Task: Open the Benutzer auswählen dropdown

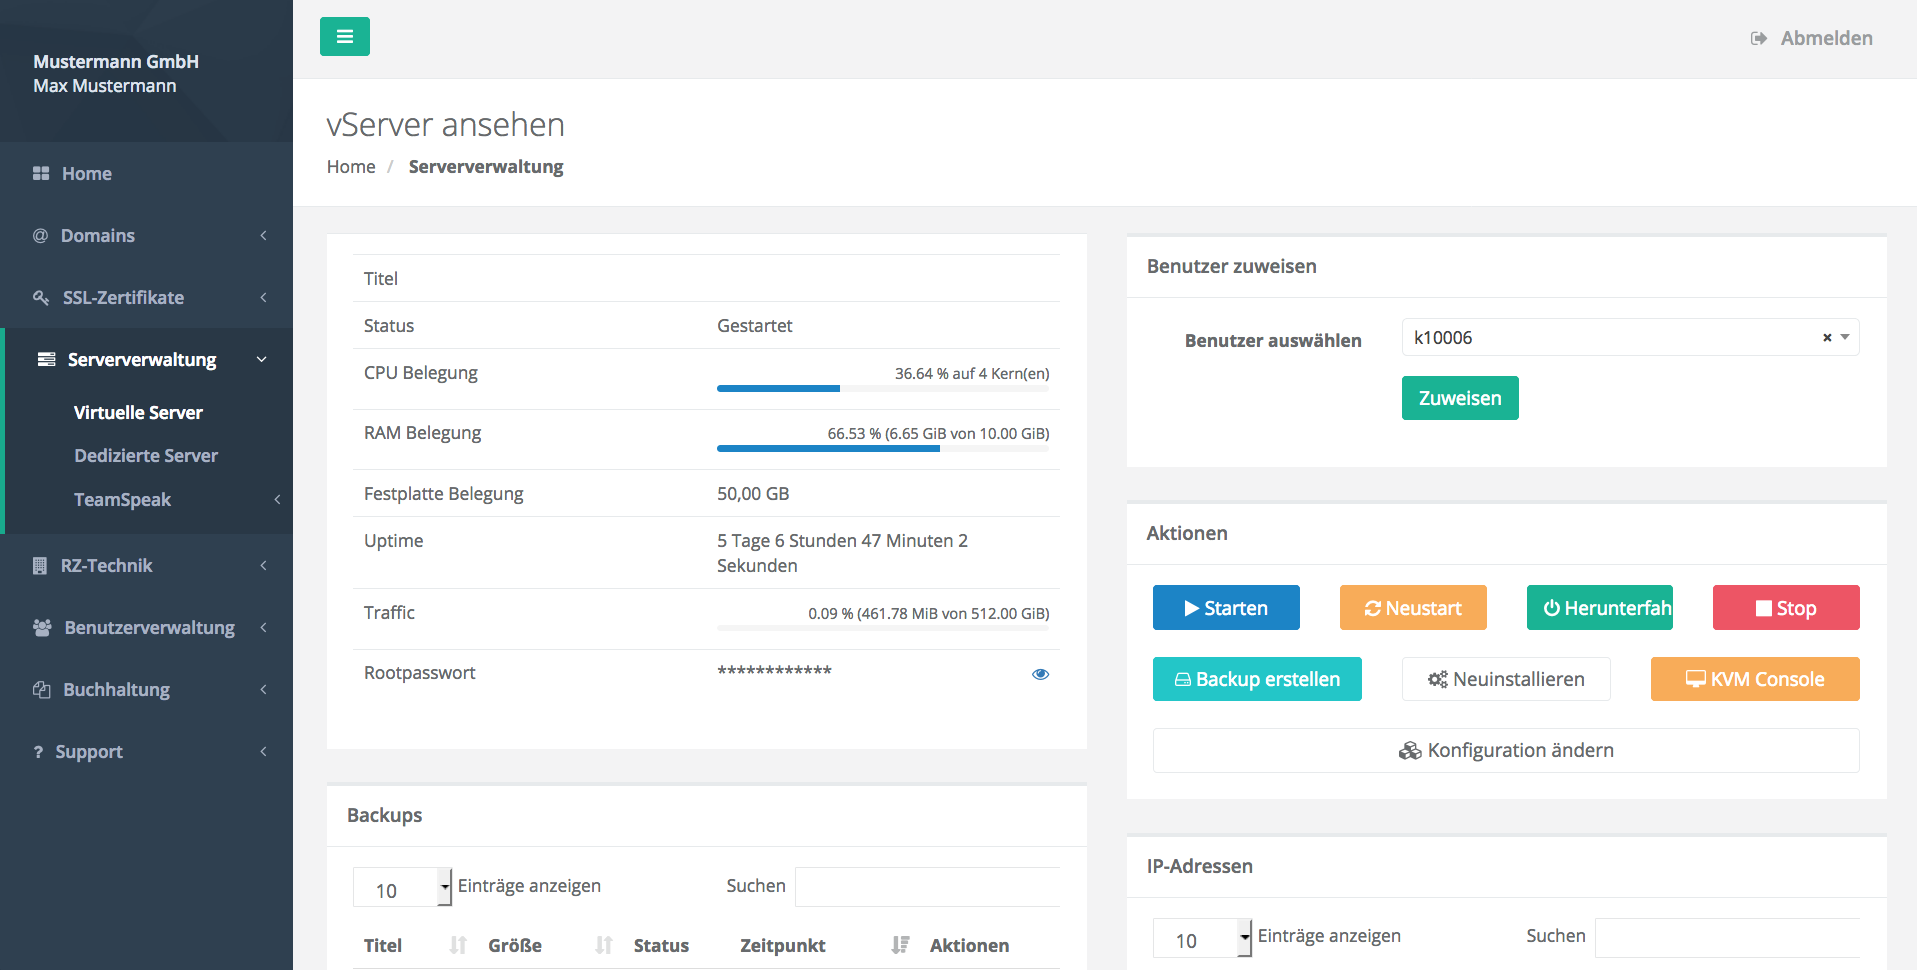Action: pyautogui.click(x=1630, y=337)
